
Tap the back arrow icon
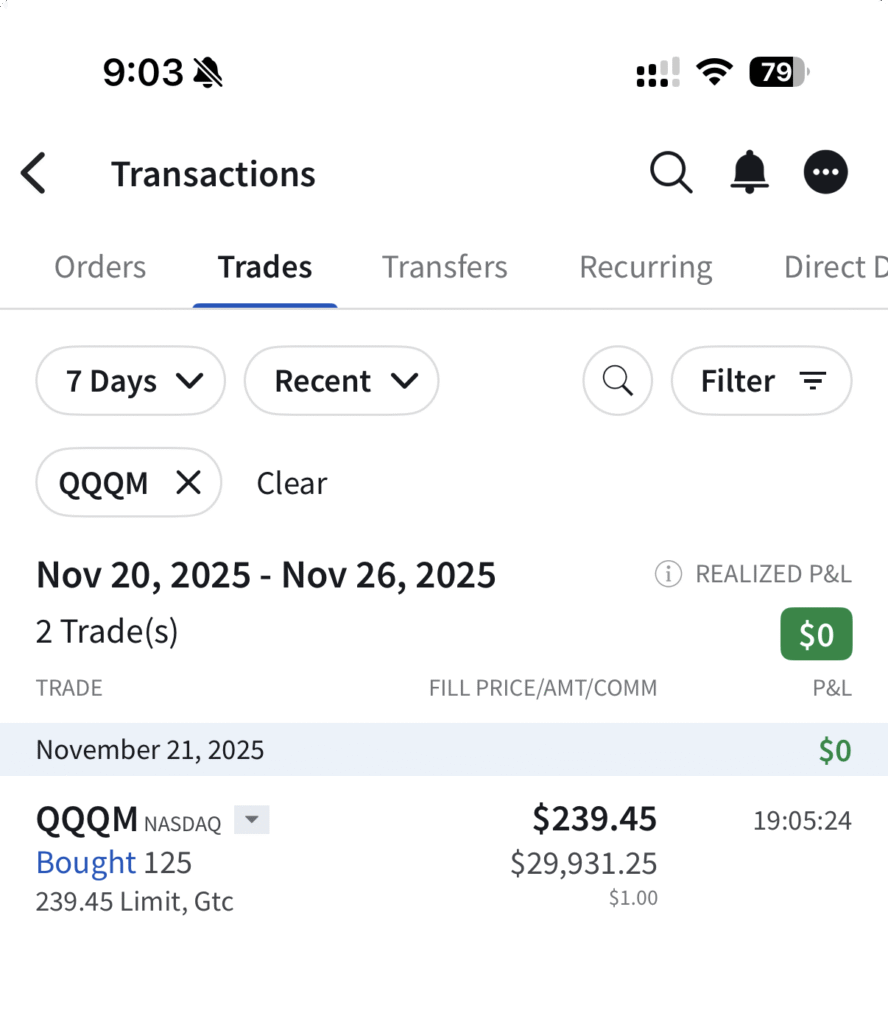[x=34, y=173]
